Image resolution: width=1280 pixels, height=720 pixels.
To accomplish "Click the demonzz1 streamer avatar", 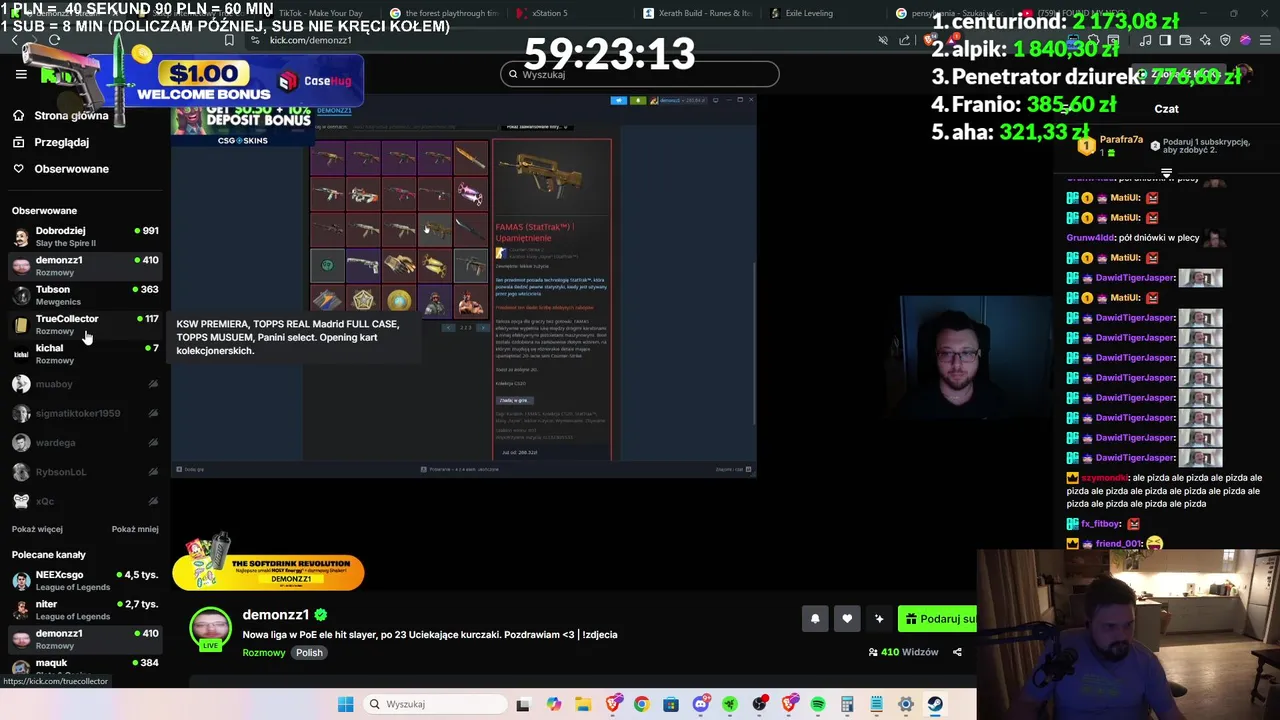I will [210, 628].
